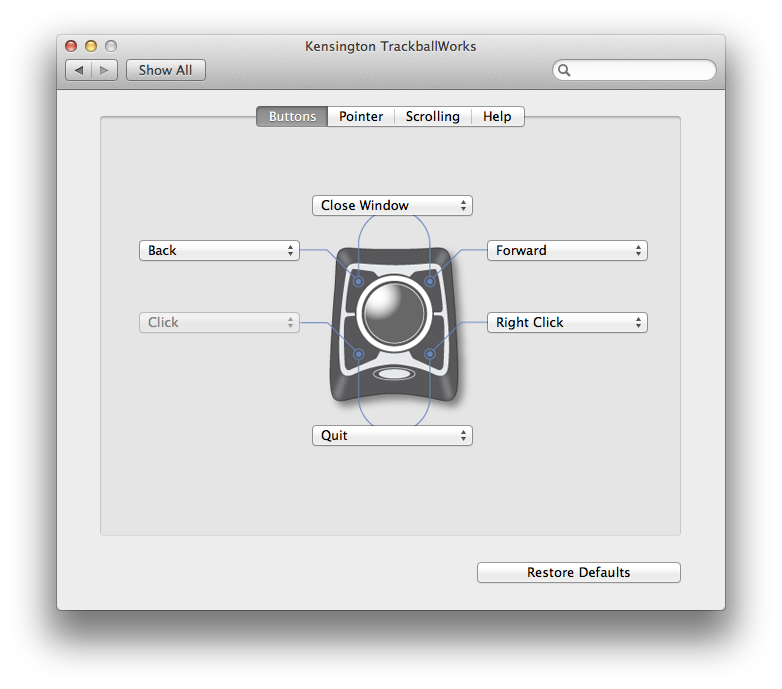The width and height of the screenshot is (782, 689).
Task: Open the Forward button assignment dropdown
Action: click(x=567, y=250)
